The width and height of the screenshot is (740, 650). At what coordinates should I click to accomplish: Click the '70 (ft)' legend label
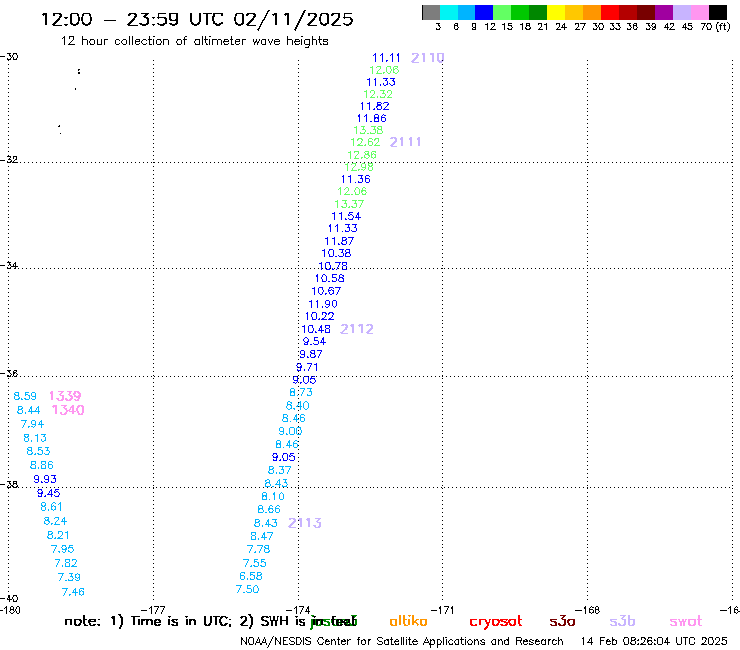click(715, 27)
